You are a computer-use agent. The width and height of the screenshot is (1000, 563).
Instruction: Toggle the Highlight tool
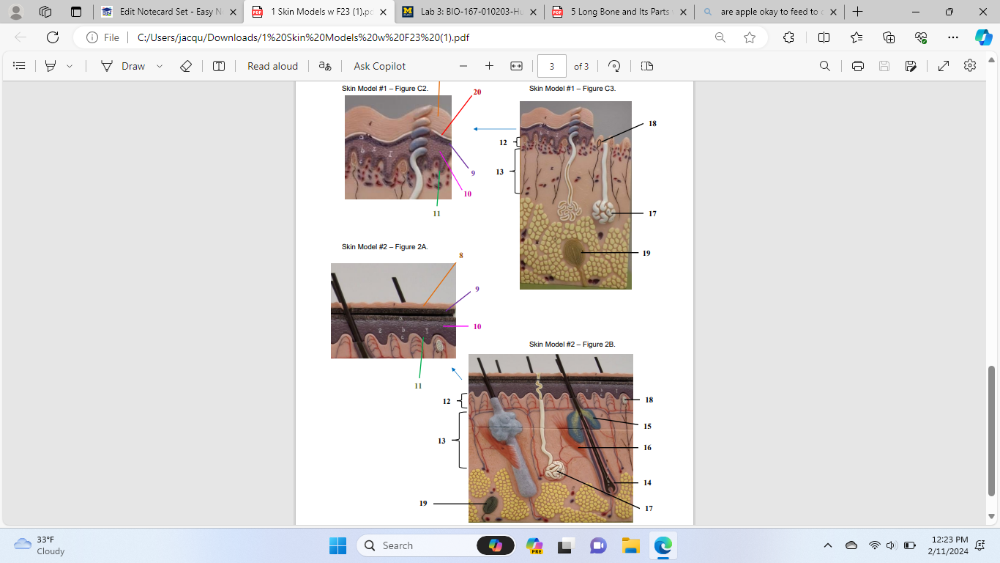pos(50,66)
